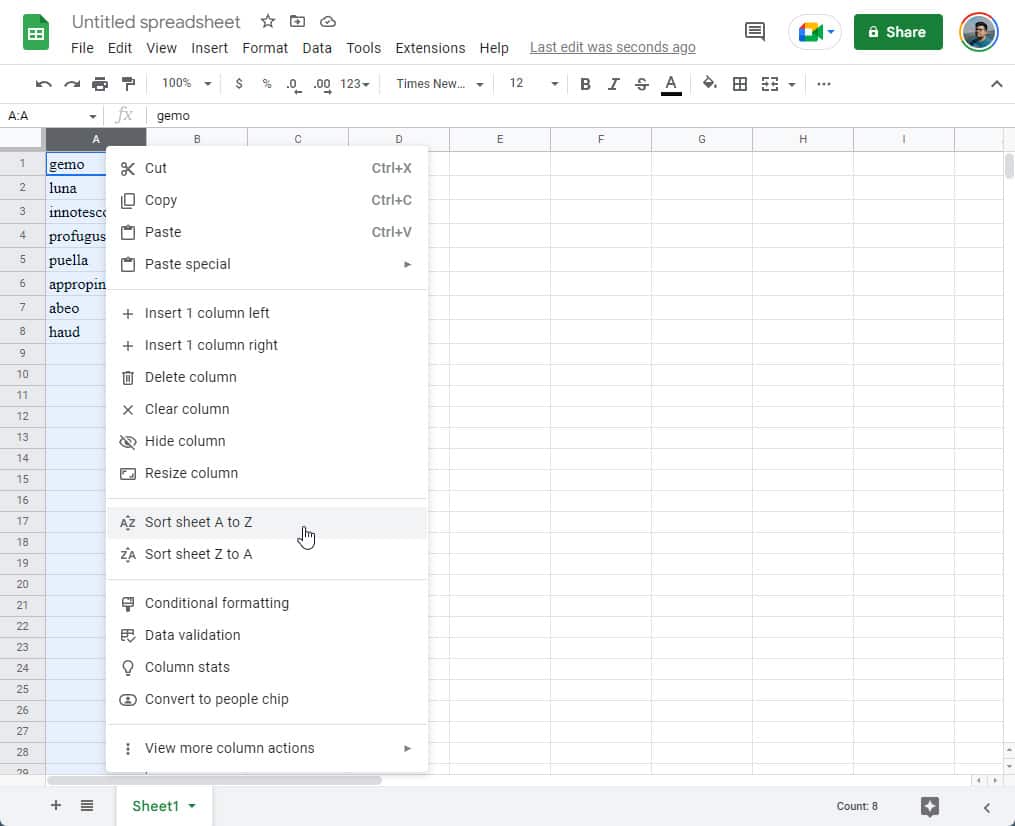
Task: Toggle bold formatting
Action: pos(586,84)
